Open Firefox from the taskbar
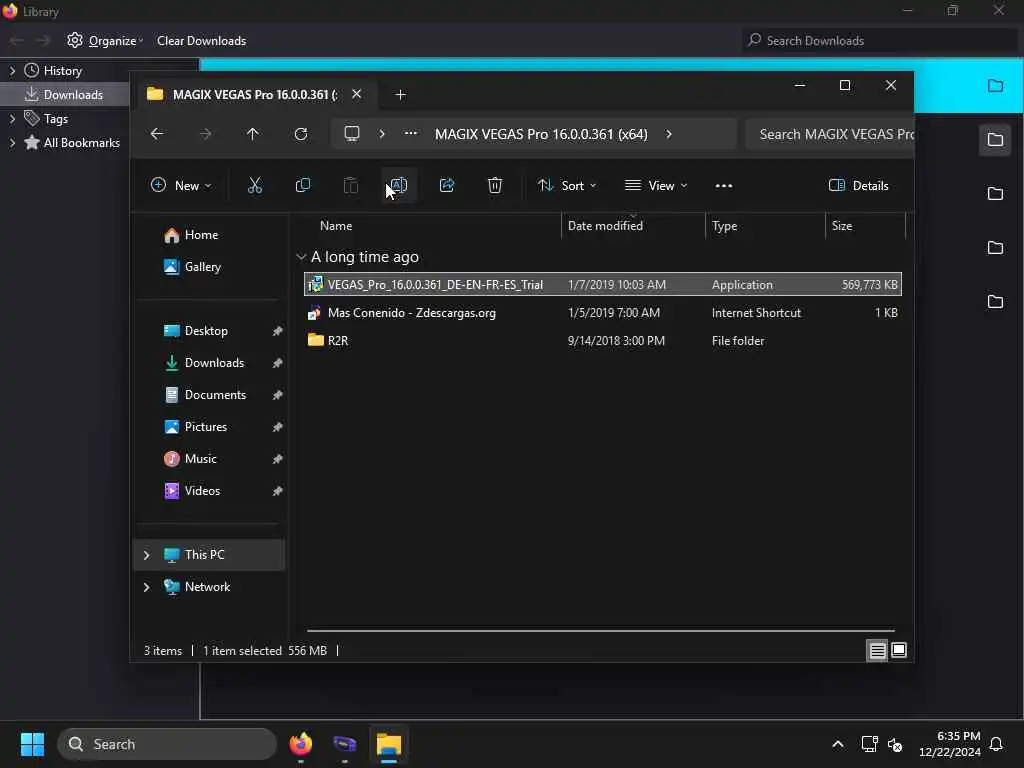 click(x=301, y=744)
